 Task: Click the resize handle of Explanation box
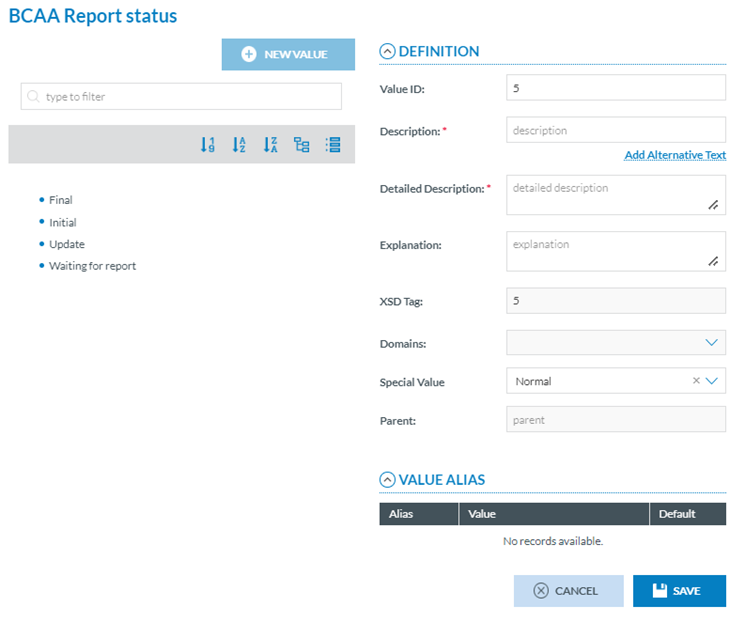click(x=714, y=261)
